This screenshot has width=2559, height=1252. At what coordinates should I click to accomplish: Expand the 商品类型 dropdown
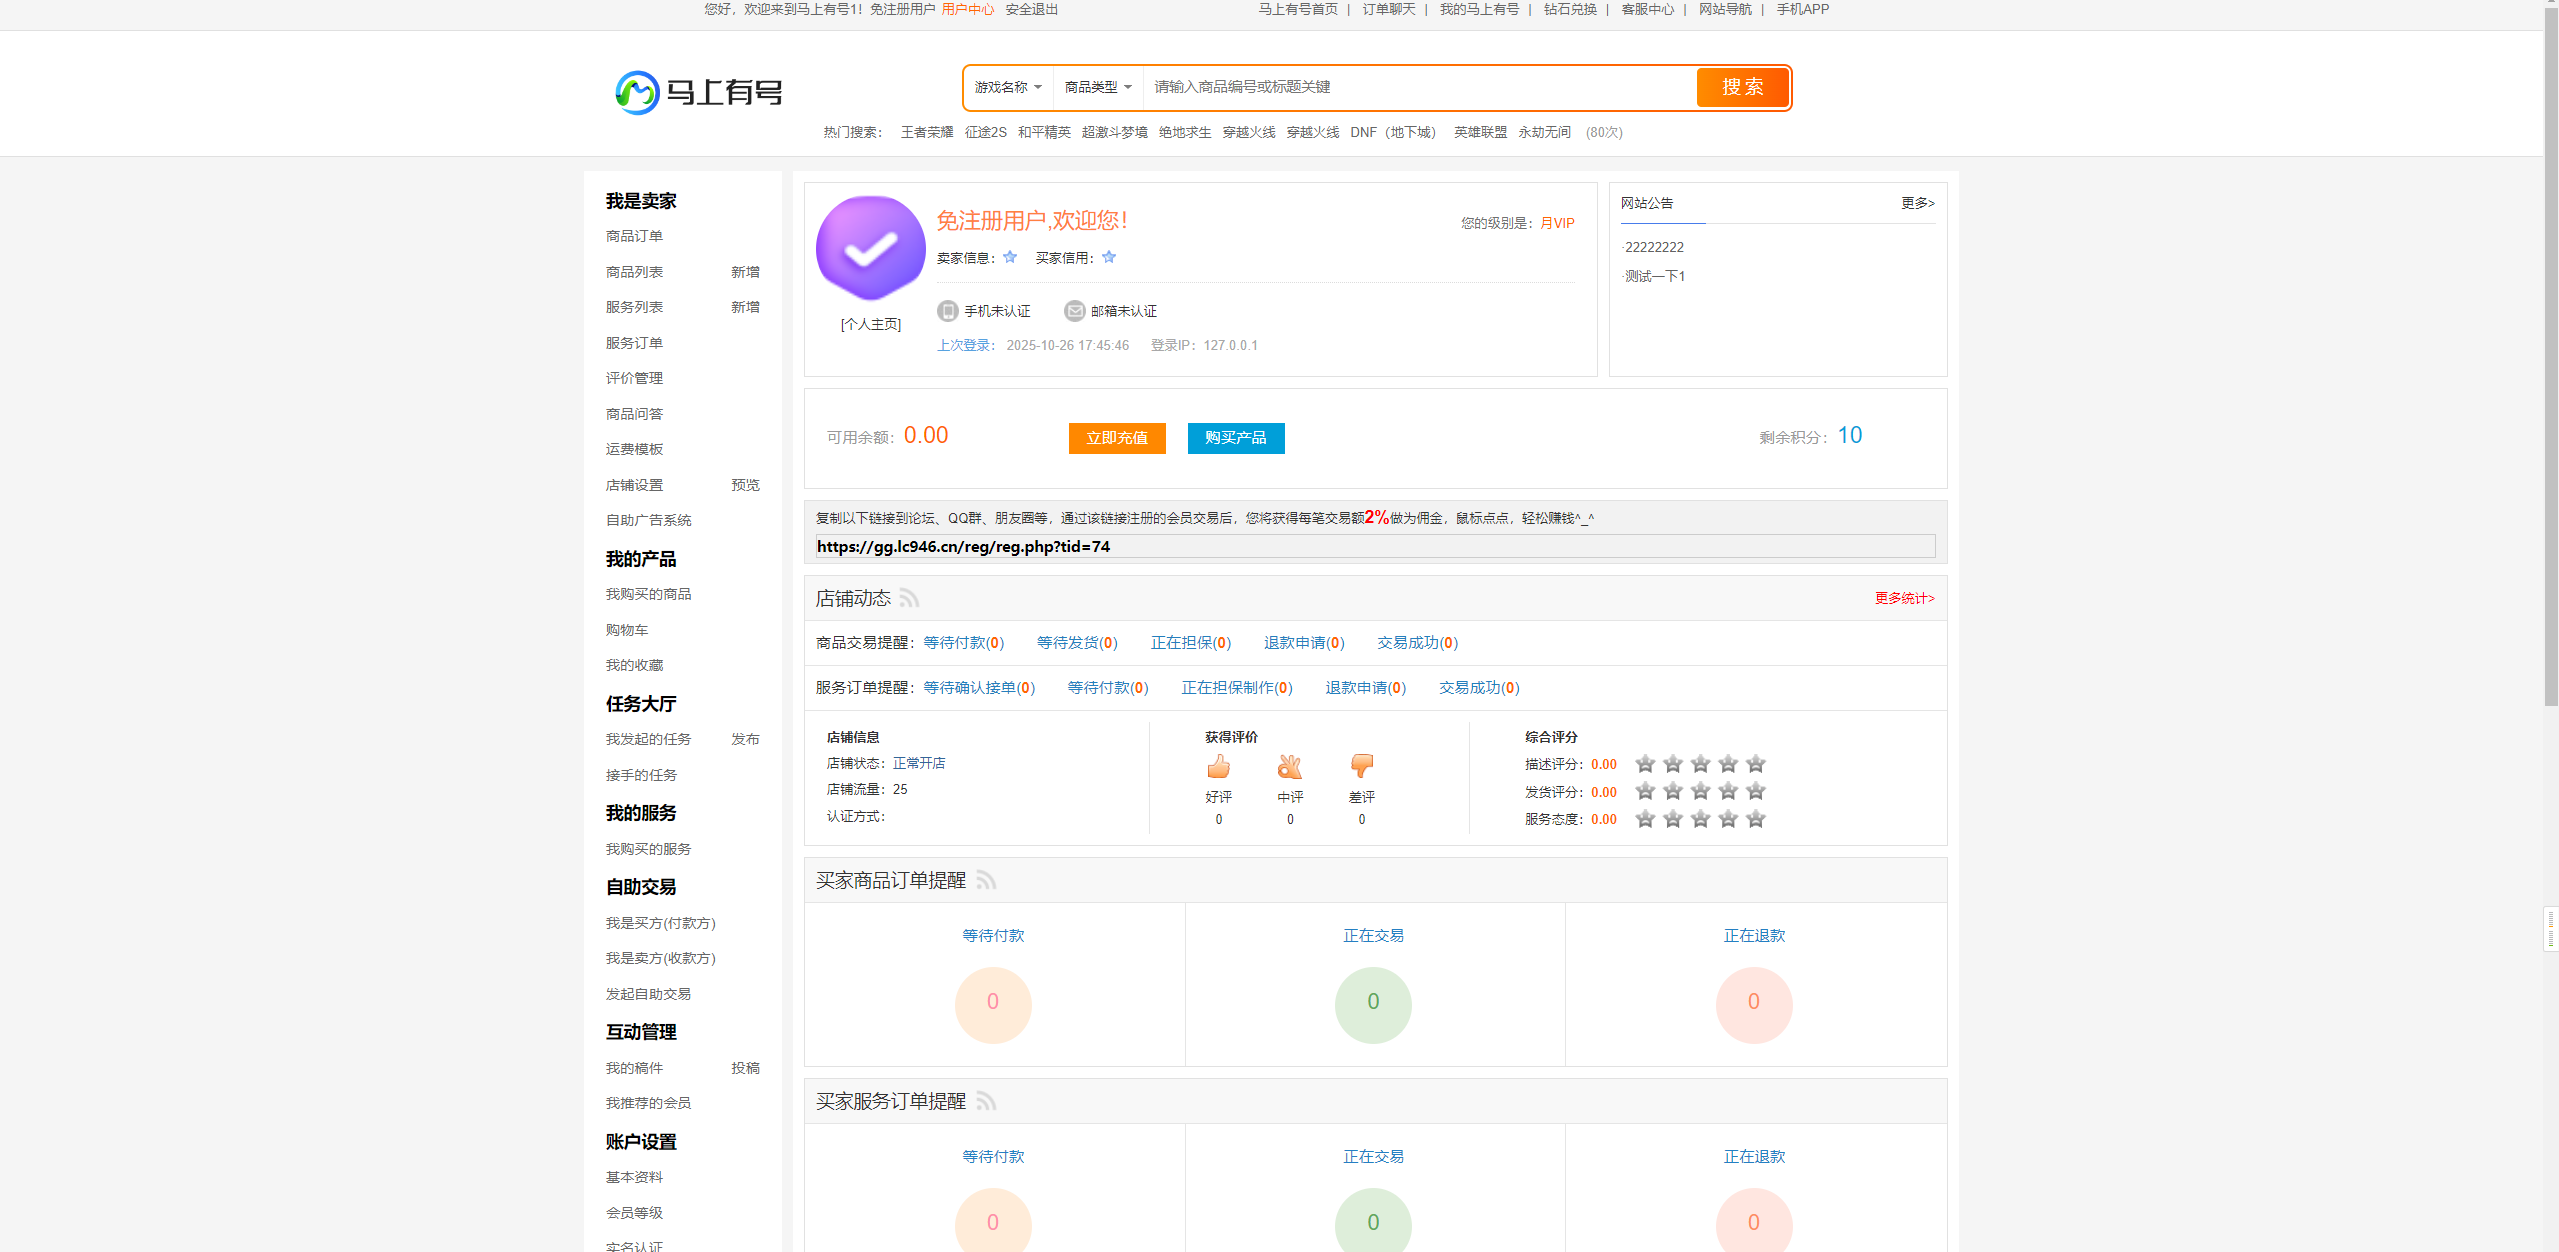pyautogui.click(x=1097, y=87)
